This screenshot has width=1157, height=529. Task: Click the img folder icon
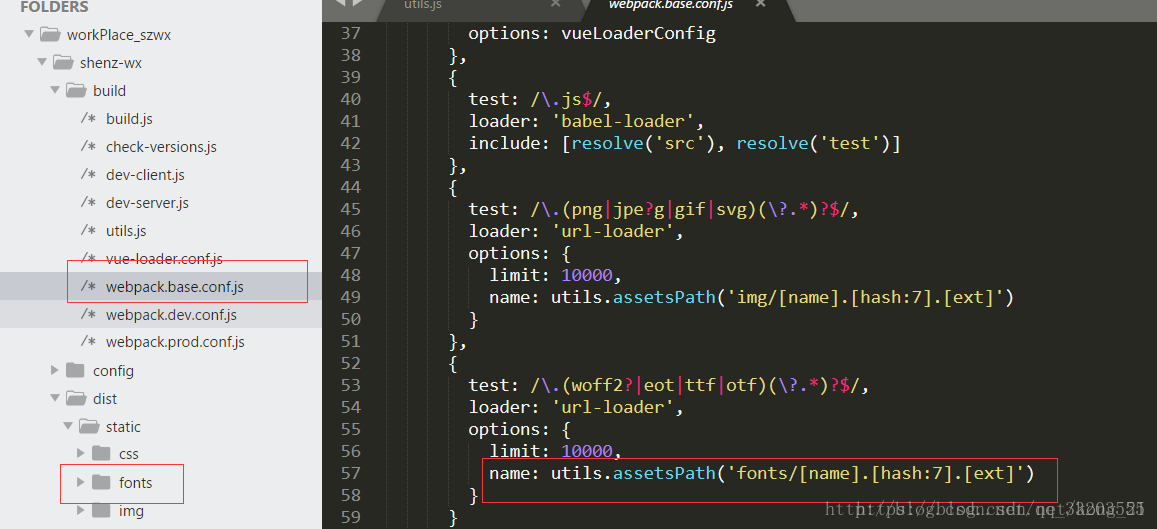point(102,511)
